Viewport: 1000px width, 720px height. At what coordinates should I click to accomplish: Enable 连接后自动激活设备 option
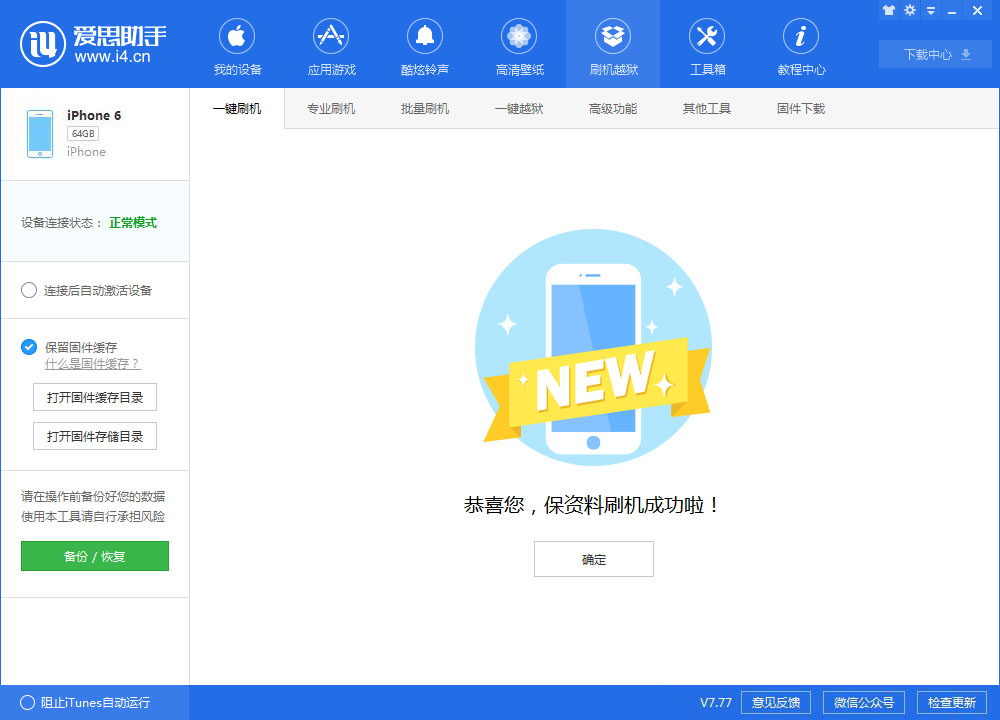pyautogui.click(x=29, y=290)
